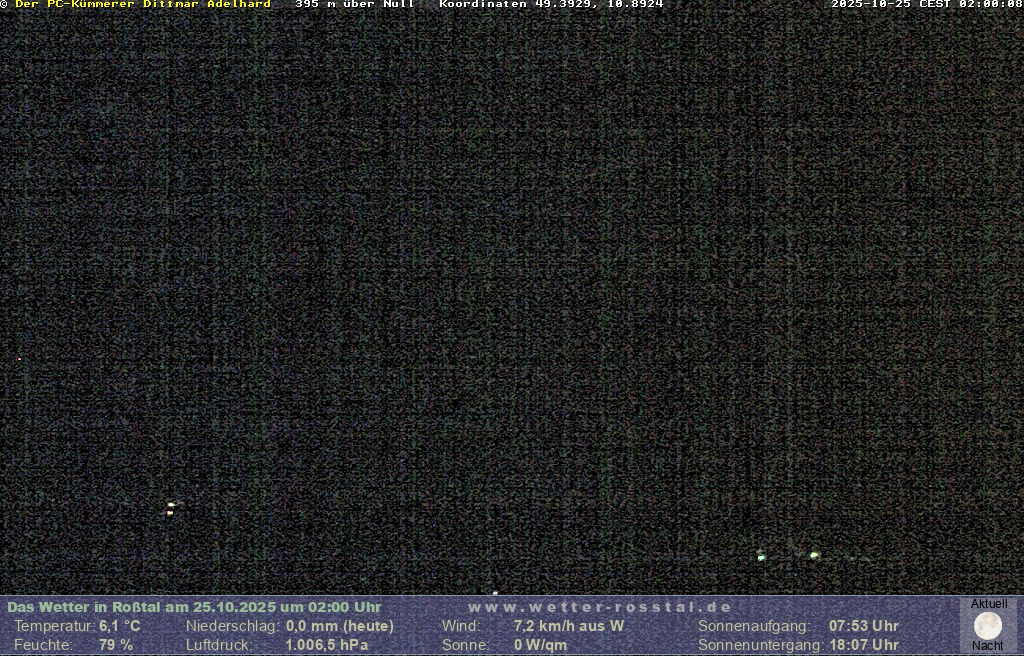1024x656 pixels.
Task: Click the Sonnenuntergang time 18:07 Uhr
Action: click(x=863, y=645)
